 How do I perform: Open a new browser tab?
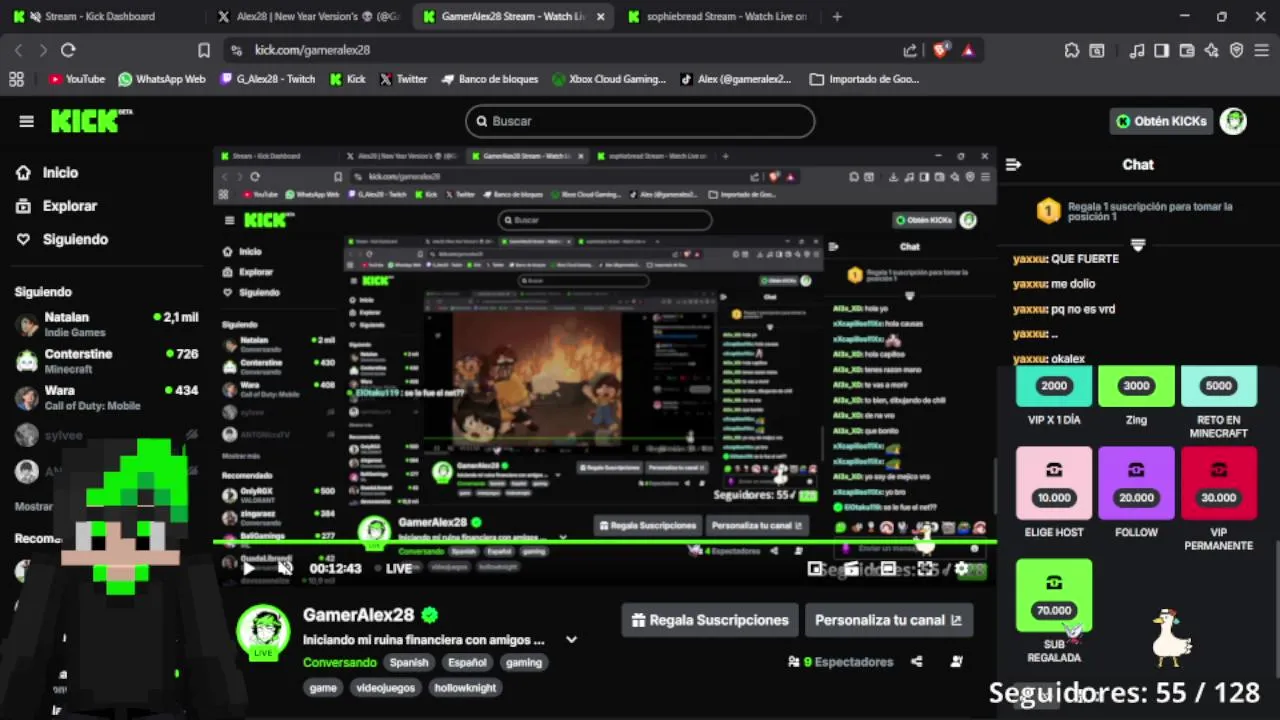pyautogui.click(x=837, y=16)
